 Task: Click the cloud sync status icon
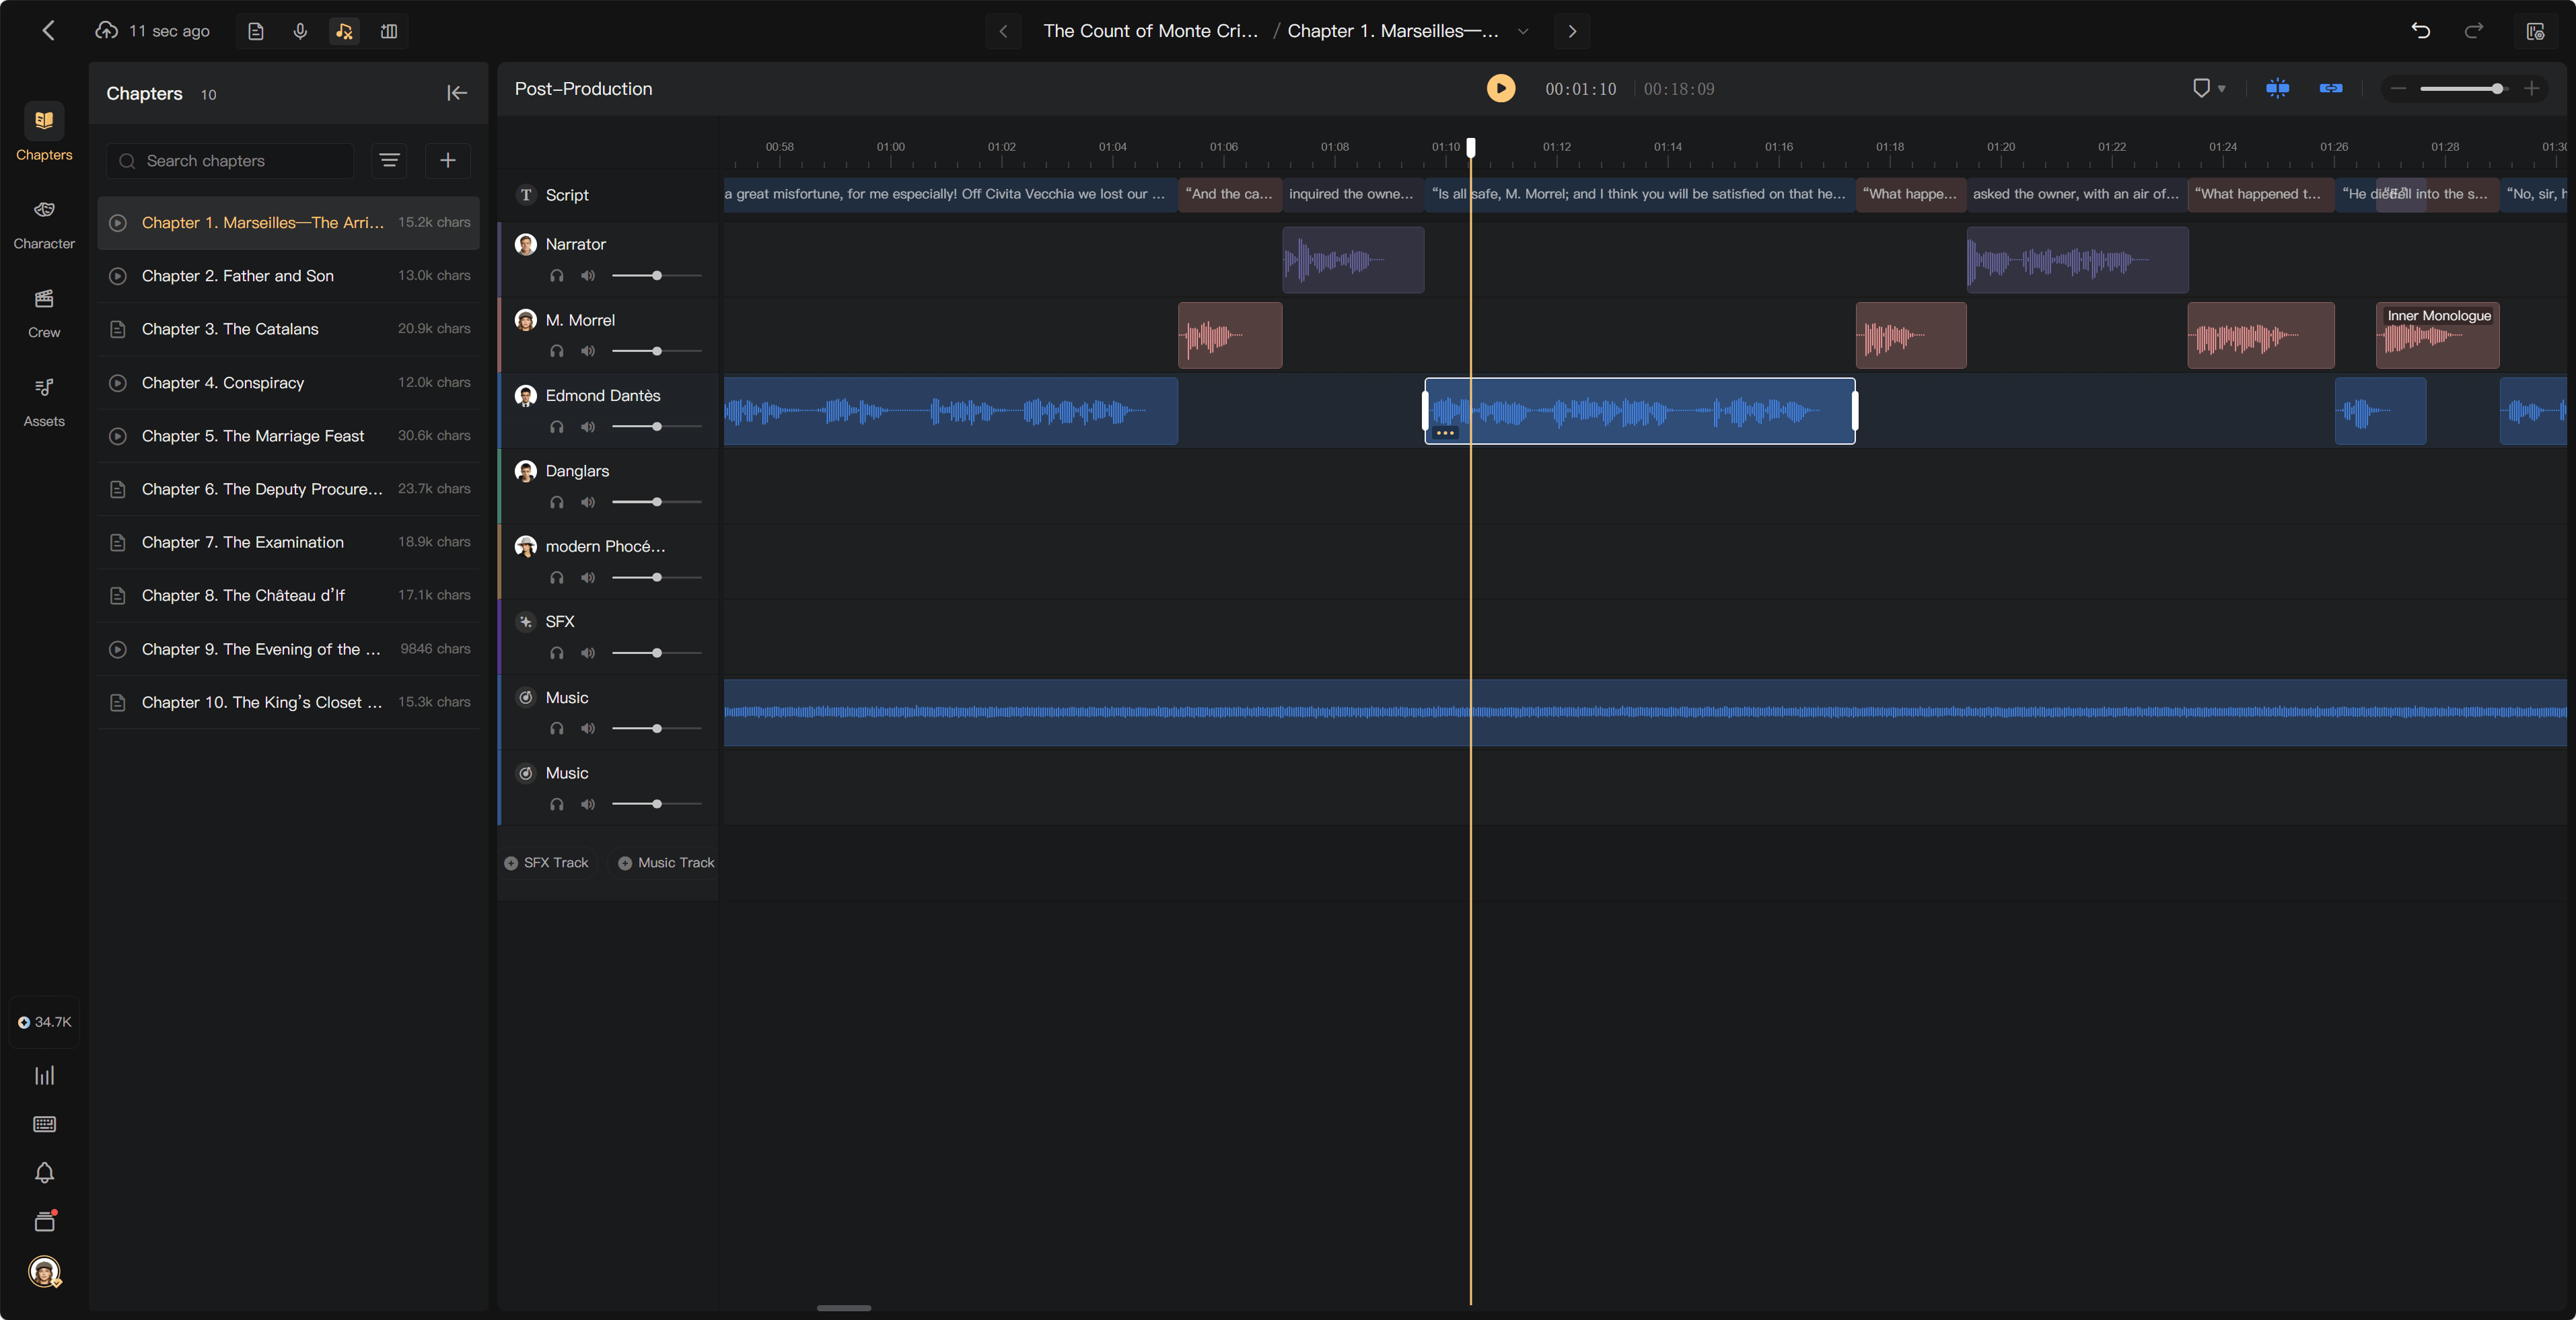[x=106, y=31]
